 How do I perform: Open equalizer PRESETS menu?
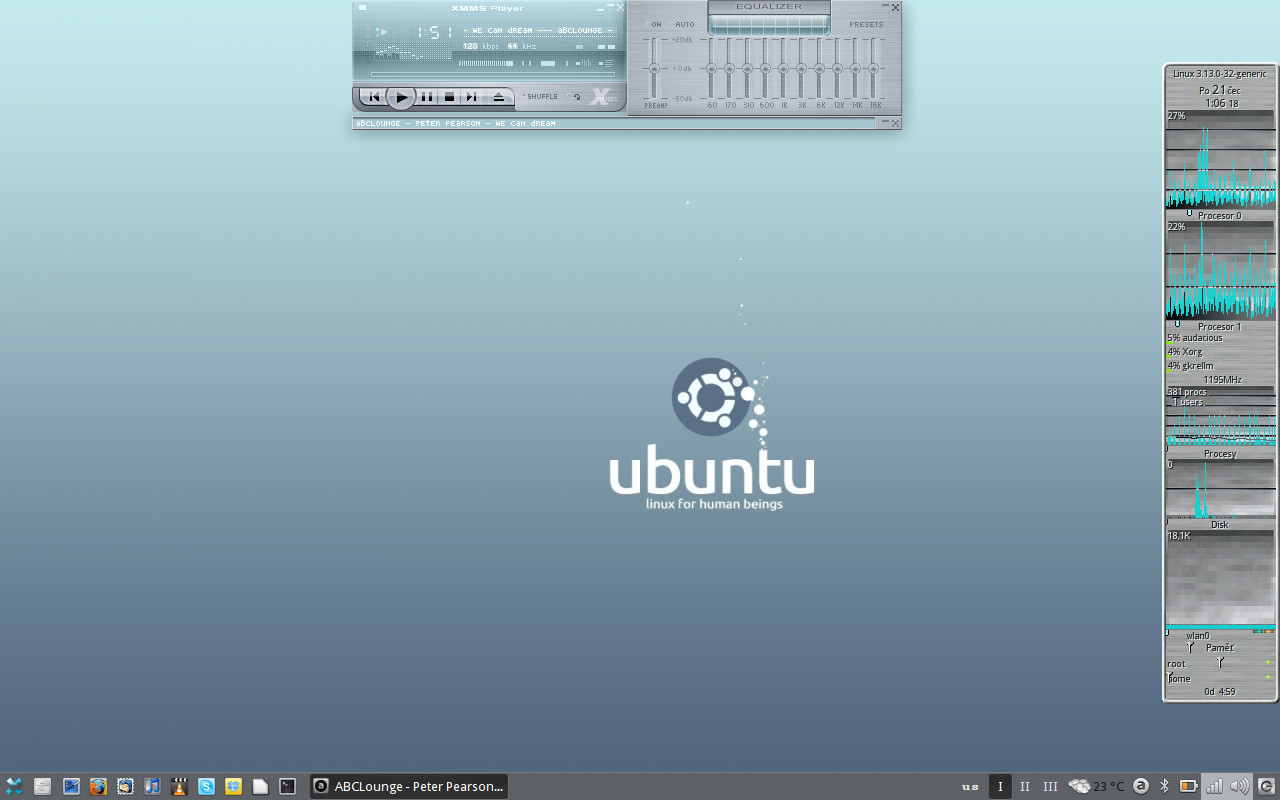[x=866, y=24]
